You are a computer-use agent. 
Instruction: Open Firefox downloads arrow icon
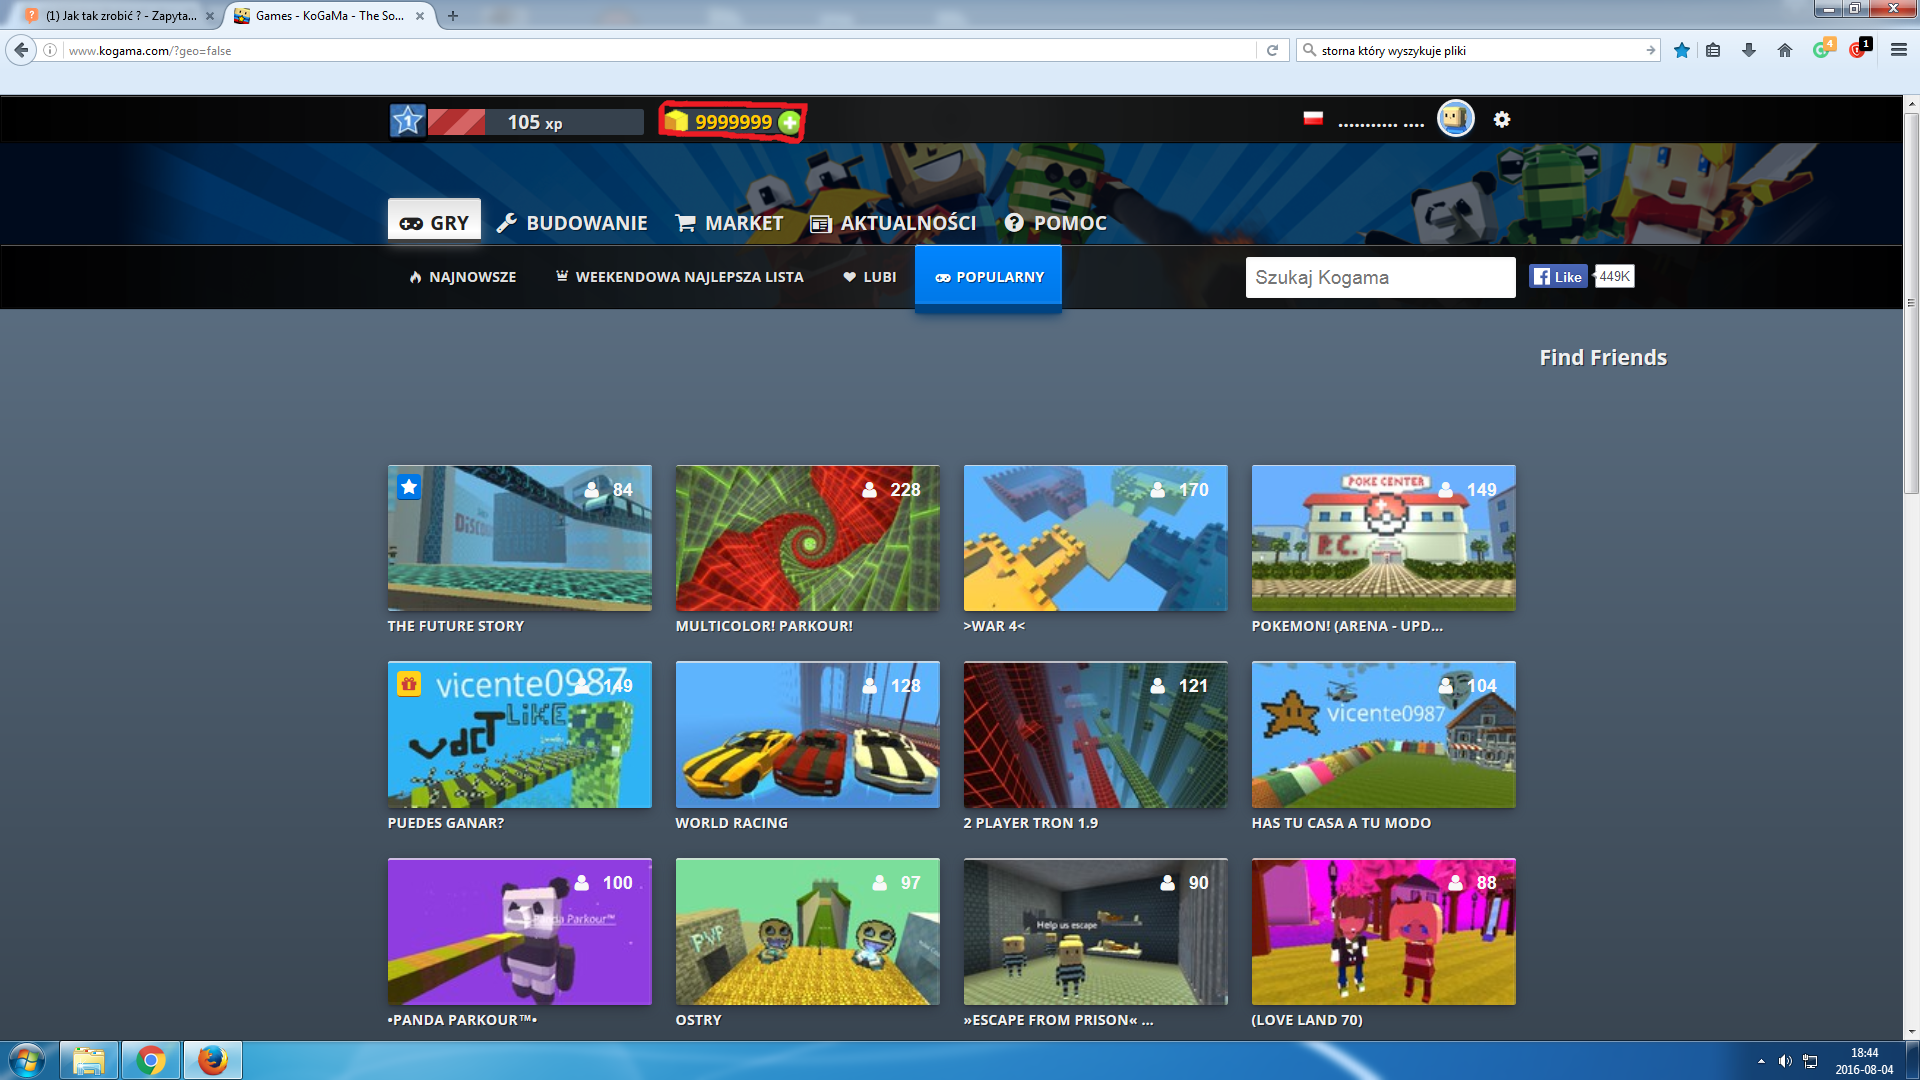[1748, 50]
